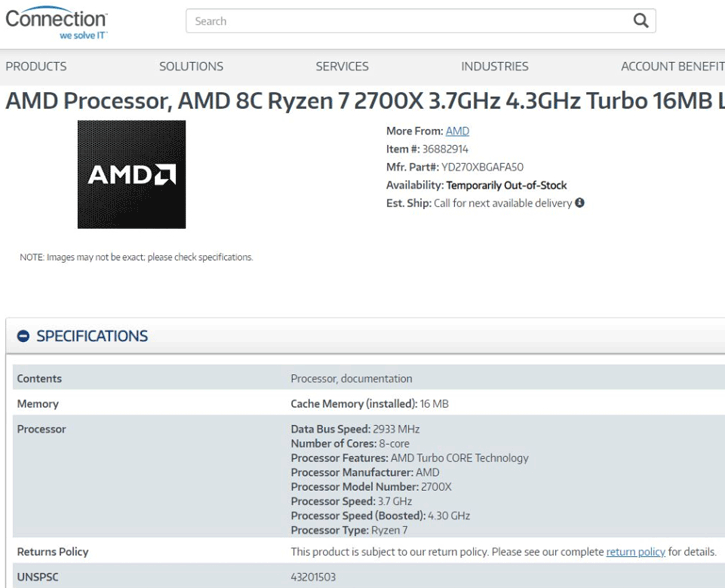Click the Contents row label
This screenshot has height=588, width=725.
pyautogui.click(x=39, y=379)
